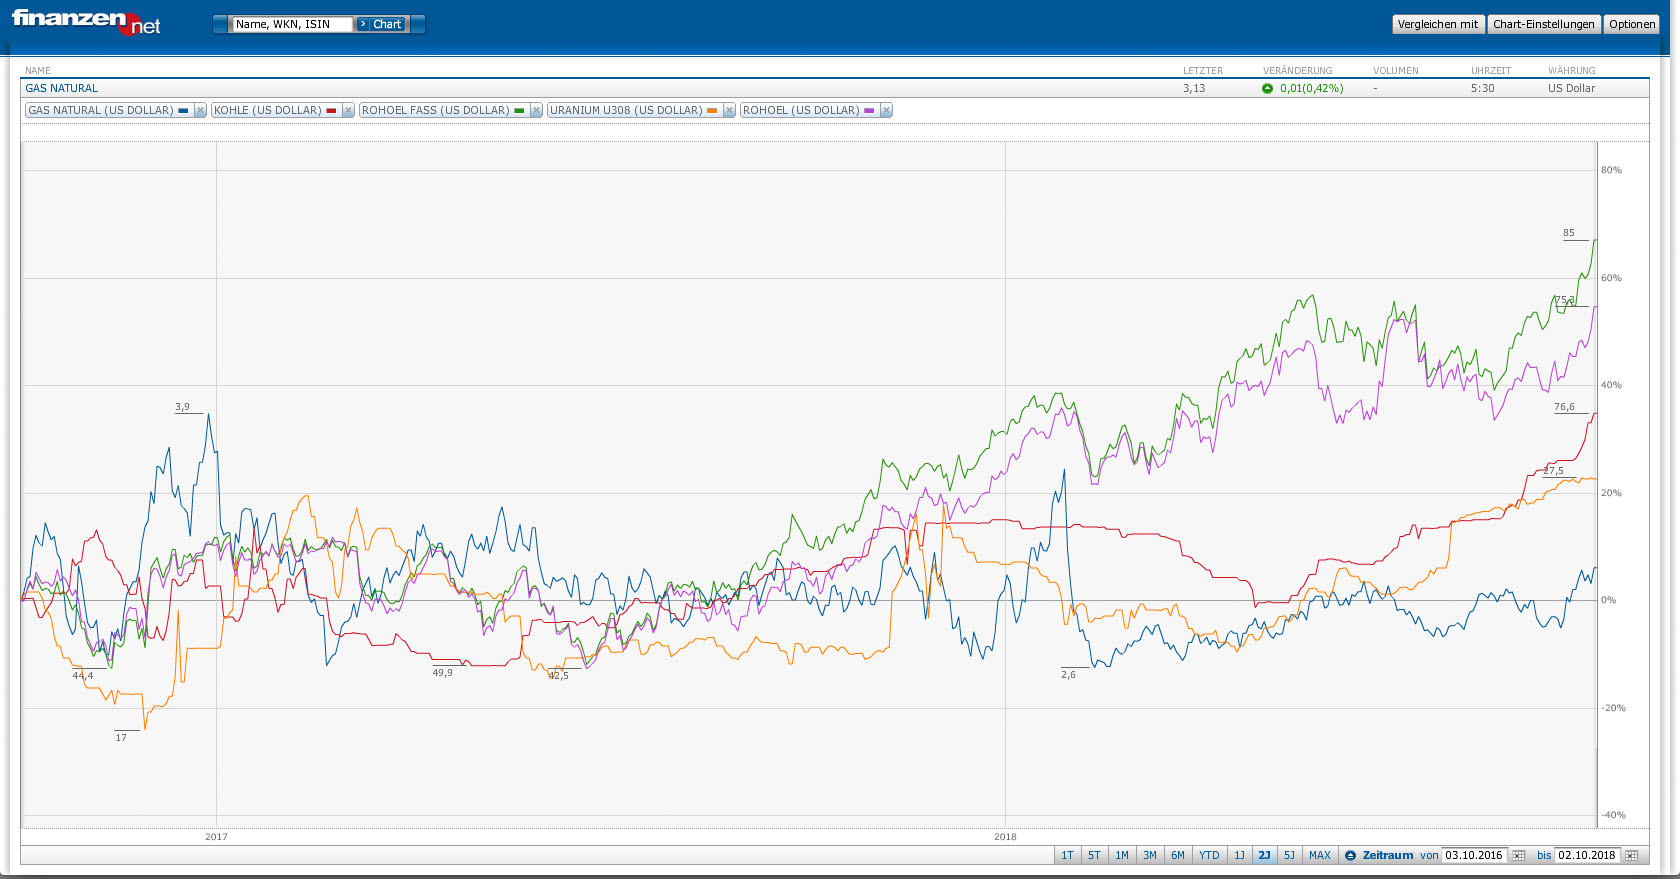This screenshot has height=879, width=1680.
Task: Click the time value 5:30
Action: point(1483,88)
